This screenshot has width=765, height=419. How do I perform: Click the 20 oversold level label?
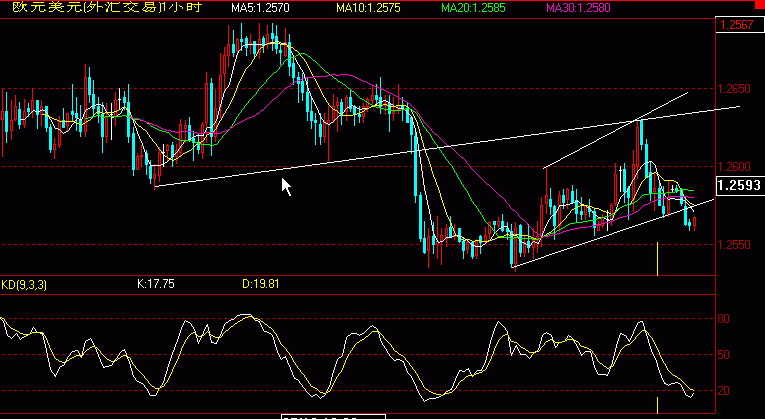pyautogui.click(x=723, y=391)
